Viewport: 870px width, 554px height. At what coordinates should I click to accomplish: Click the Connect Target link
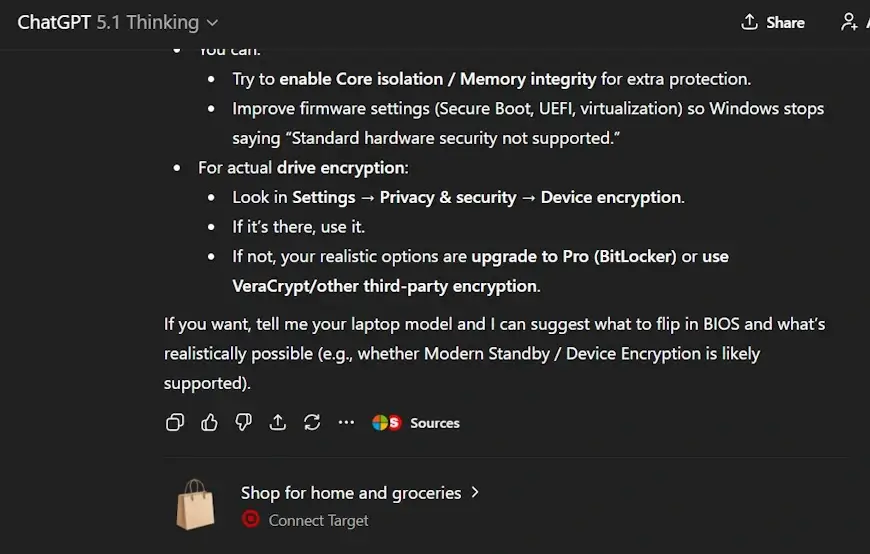(x=318, y=520)
